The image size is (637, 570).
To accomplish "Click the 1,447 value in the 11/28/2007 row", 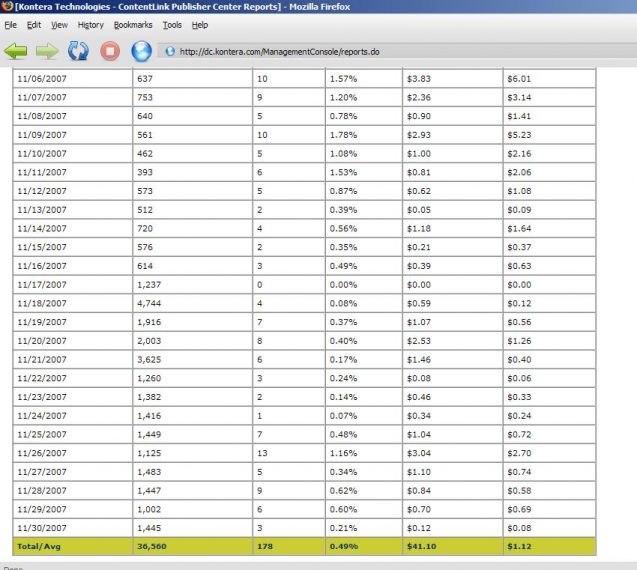I will 149,491.
